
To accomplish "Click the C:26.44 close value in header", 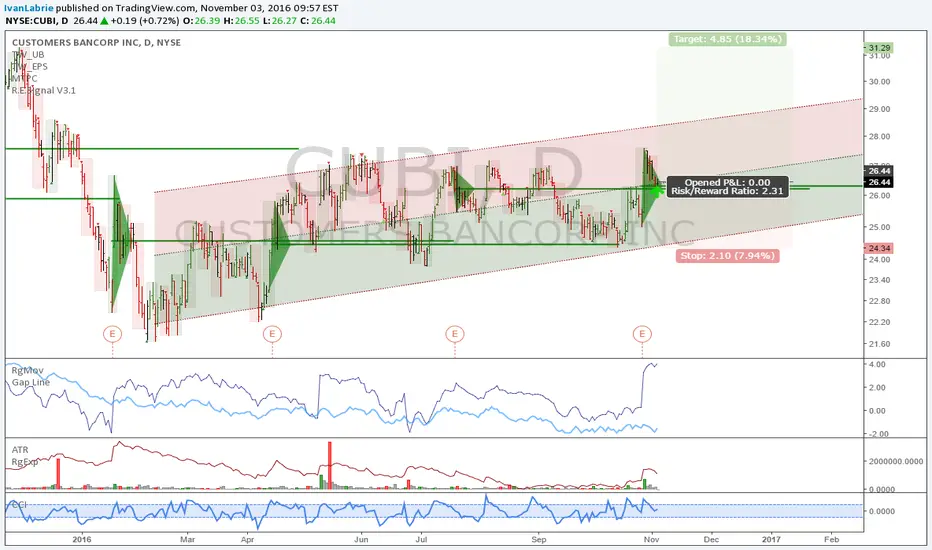I will [317, 21].
